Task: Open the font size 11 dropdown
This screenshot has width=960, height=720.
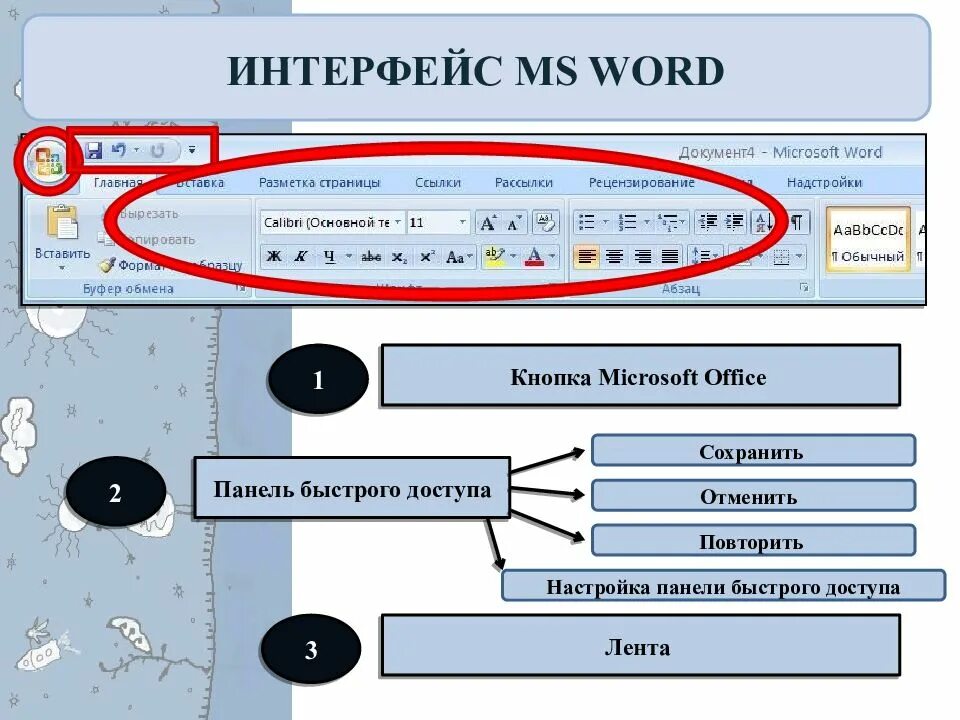Action: [x=462, y=222]
